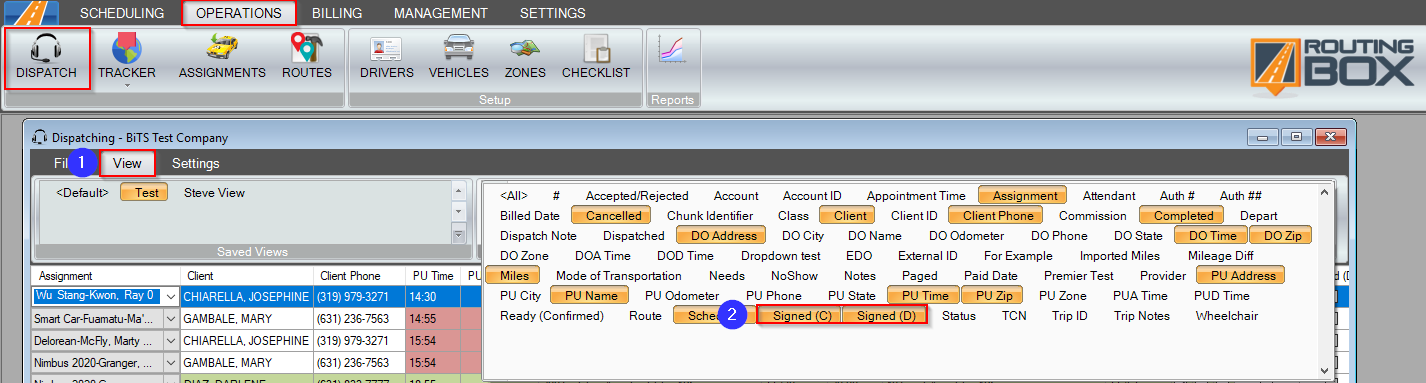Maximize the Dispatching window
Screen dimensions: 1426x383
(x=1296, y=137)
